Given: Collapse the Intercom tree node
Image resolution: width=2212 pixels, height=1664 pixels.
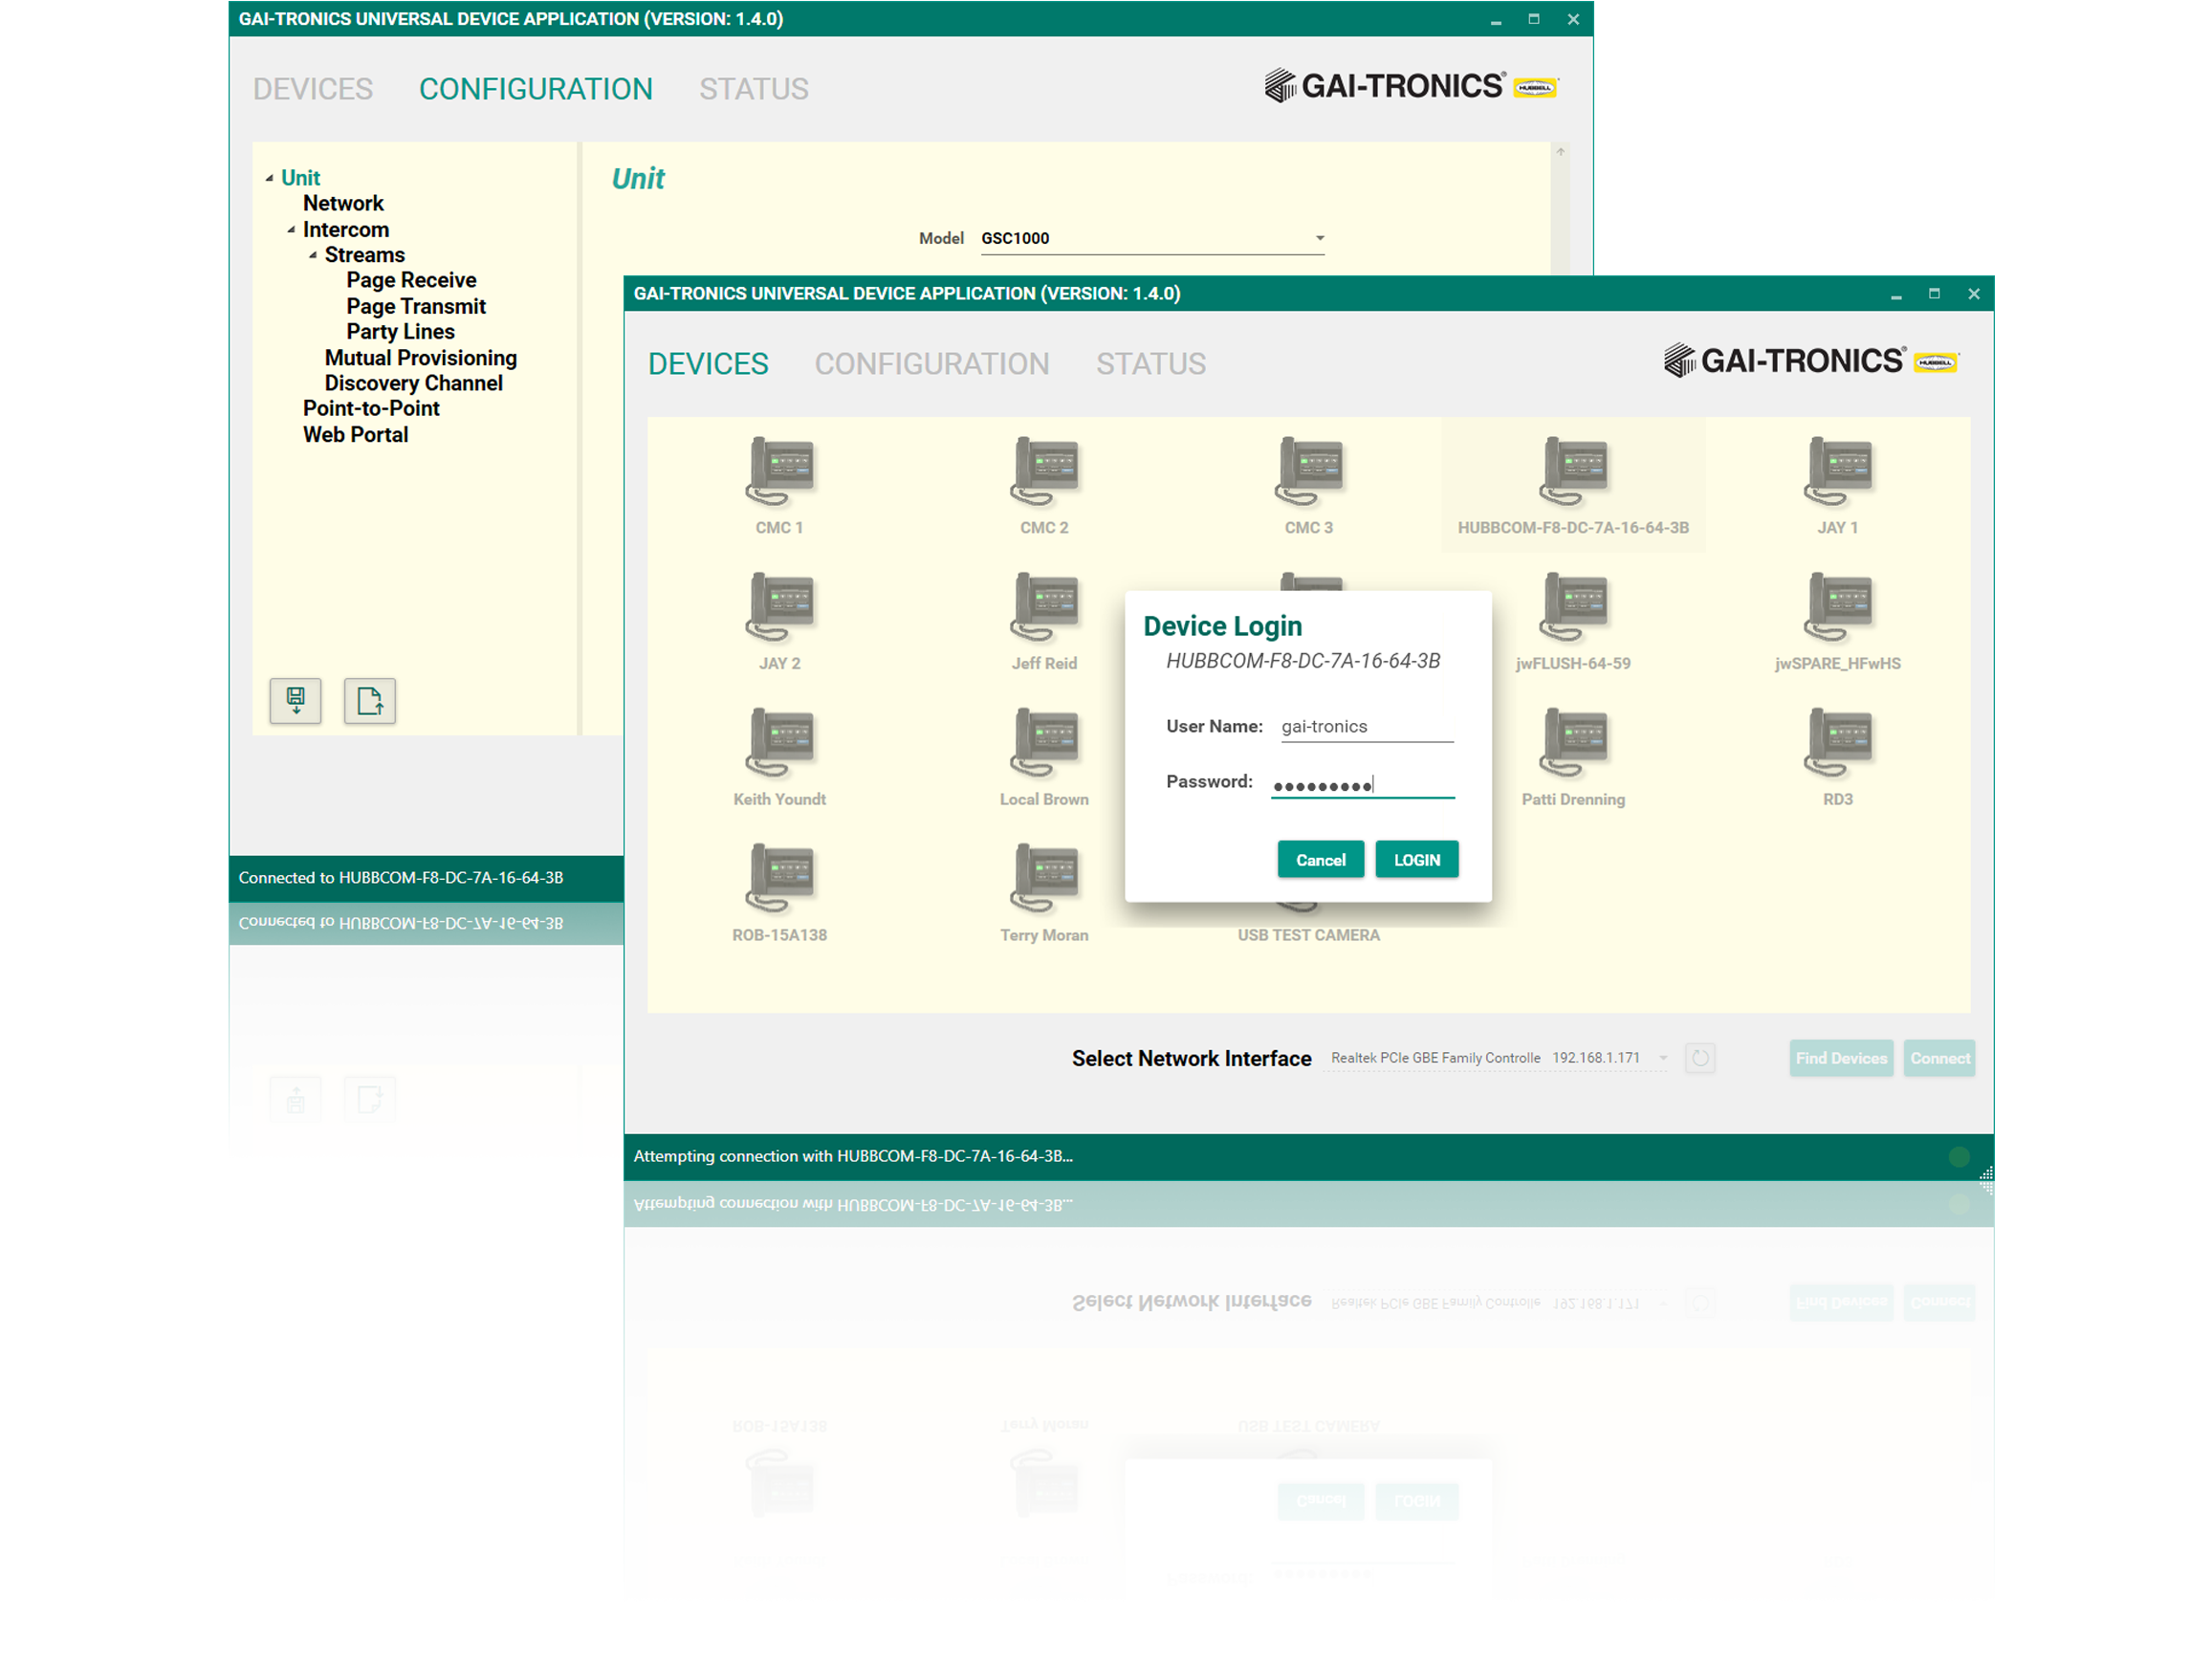Looking at the screenshot, I should point(291,230).
